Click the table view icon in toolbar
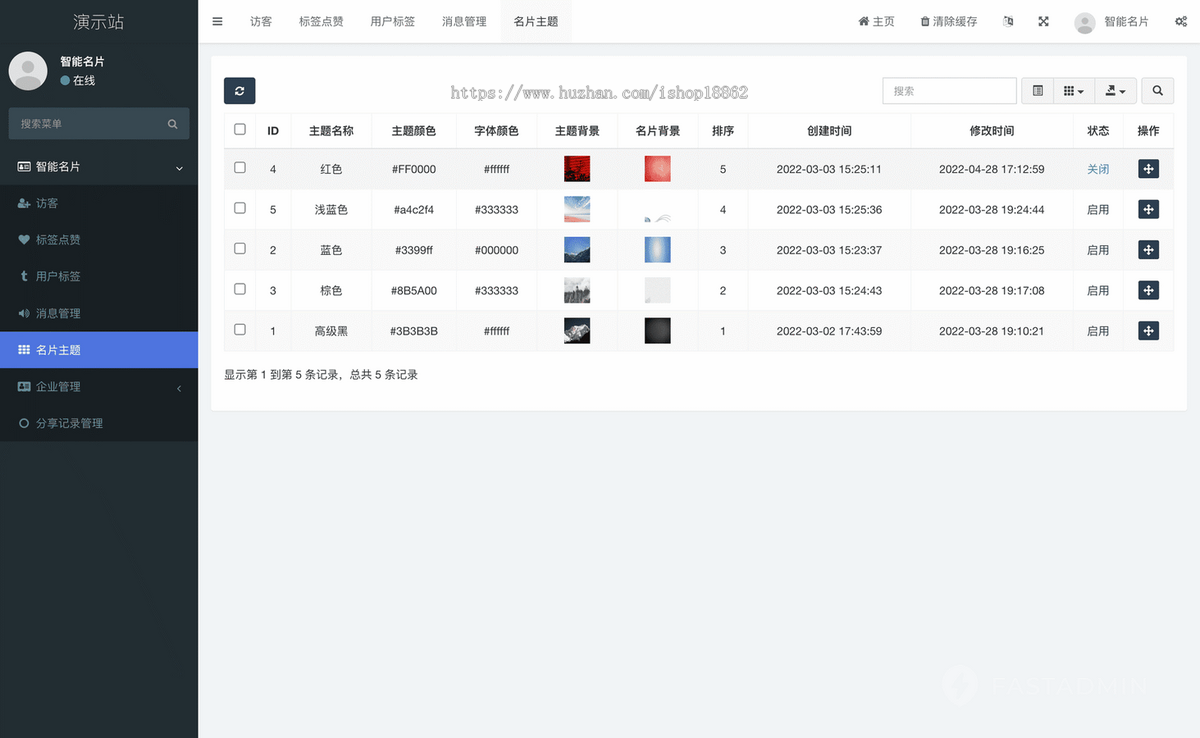Screen dimensions: 1200x738 (1037, 90)
